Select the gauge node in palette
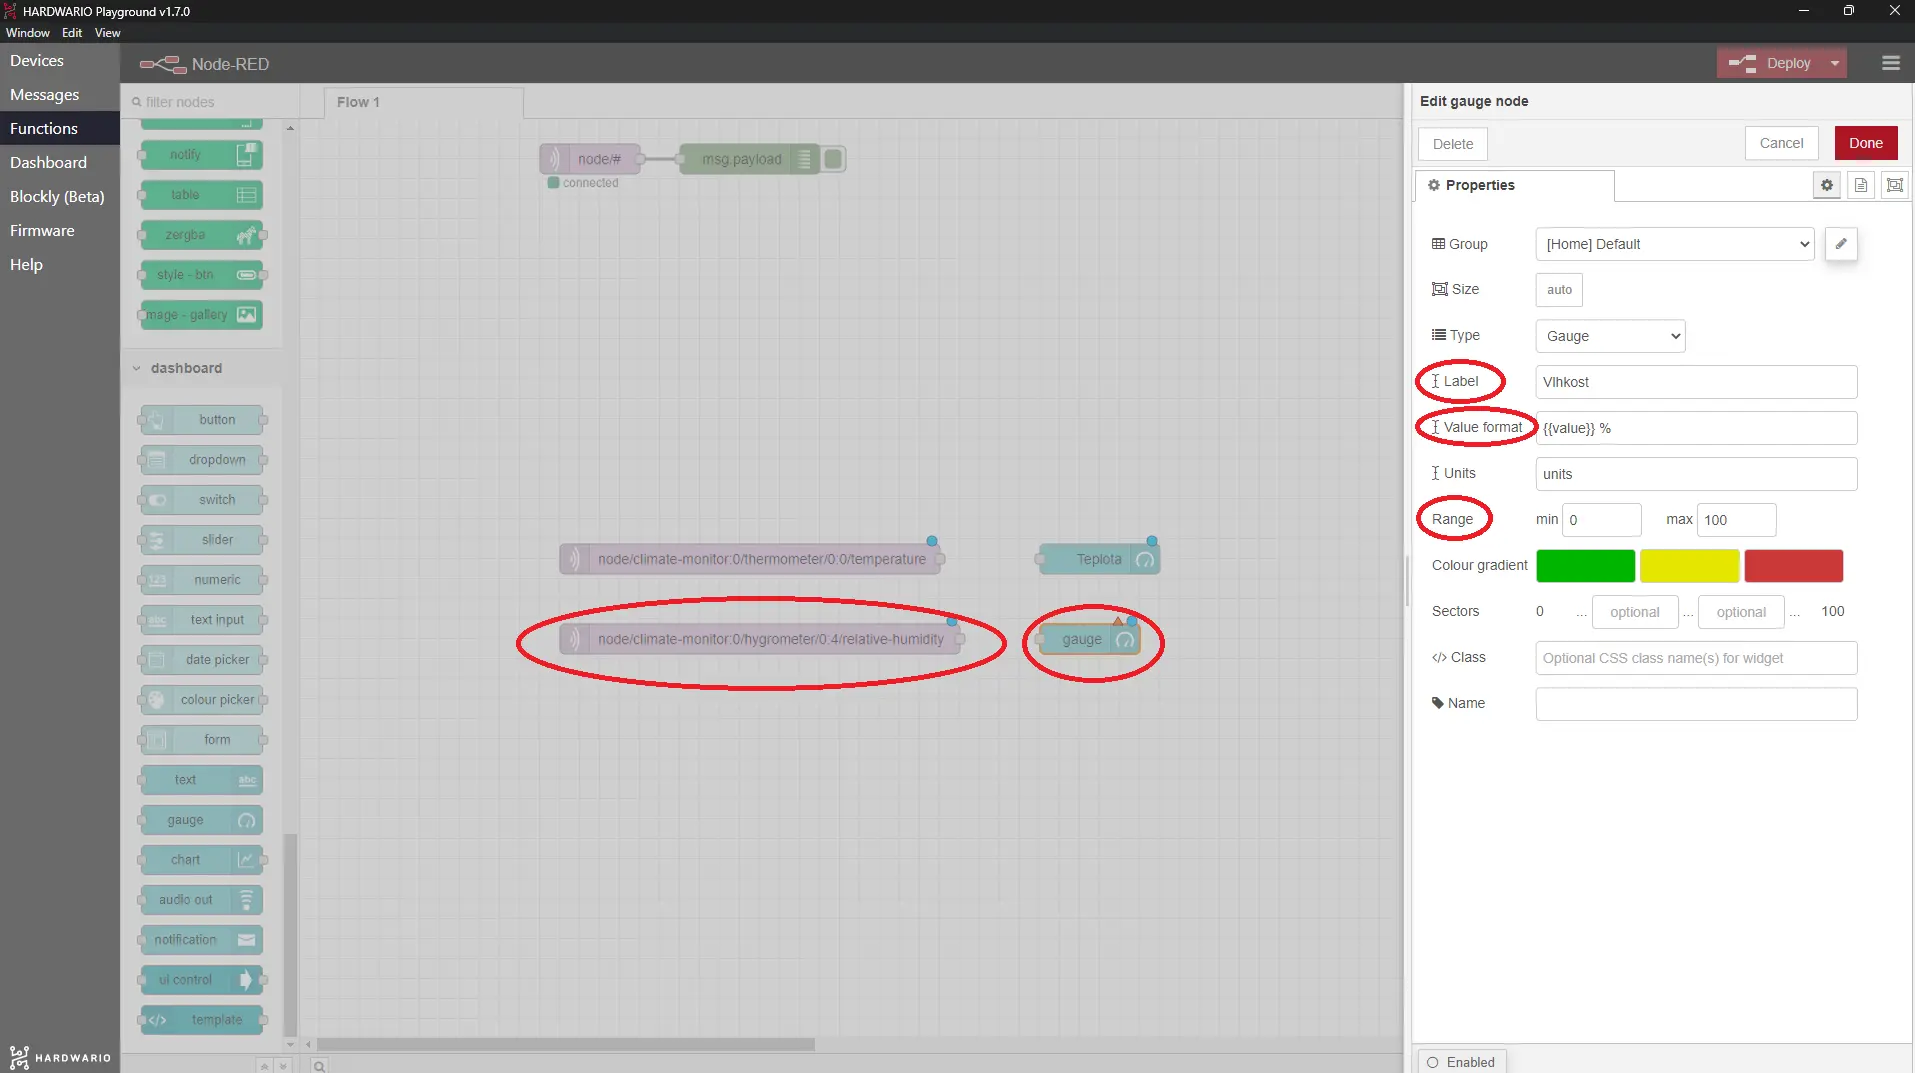The height and width of the screenshot is (1073, 1915). click(x=202, y=820)
